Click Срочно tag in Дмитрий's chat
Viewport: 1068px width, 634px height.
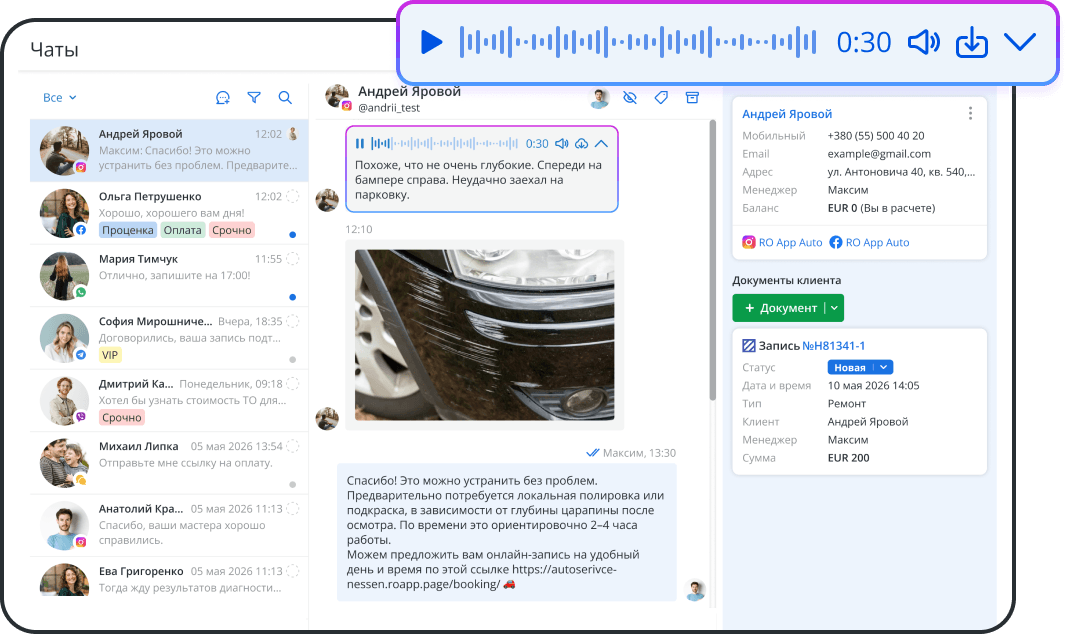122,417
